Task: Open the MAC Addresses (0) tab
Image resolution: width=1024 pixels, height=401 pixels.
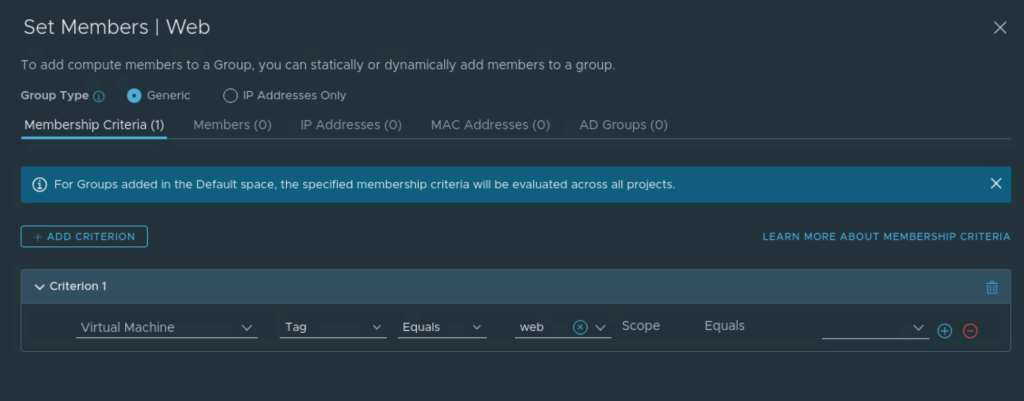Action: pos(490,125)
